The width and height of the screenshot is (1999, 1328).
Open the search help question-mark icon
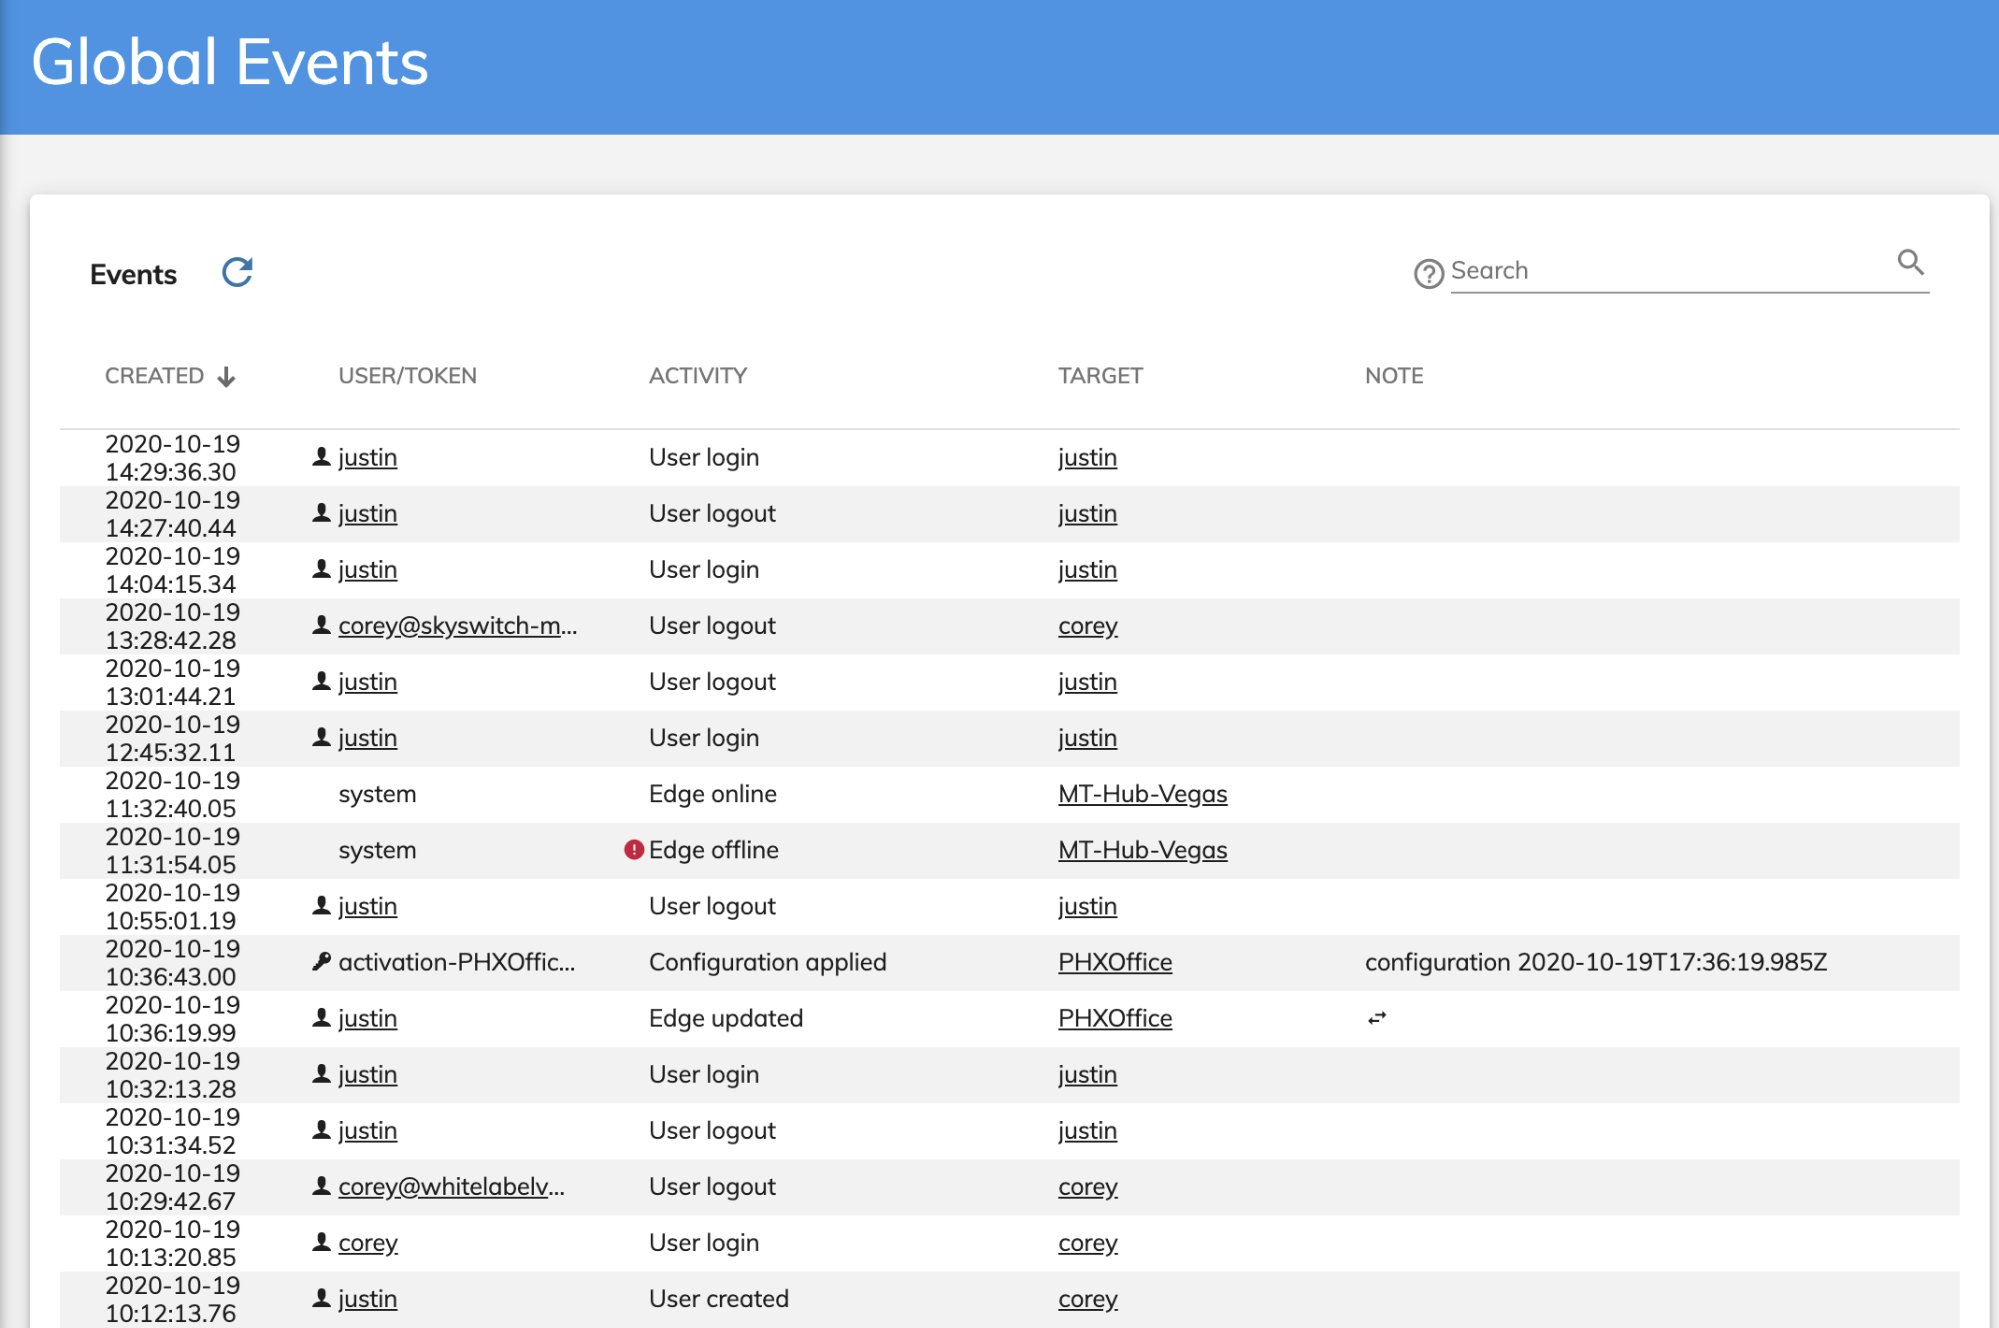[1428, 273]
